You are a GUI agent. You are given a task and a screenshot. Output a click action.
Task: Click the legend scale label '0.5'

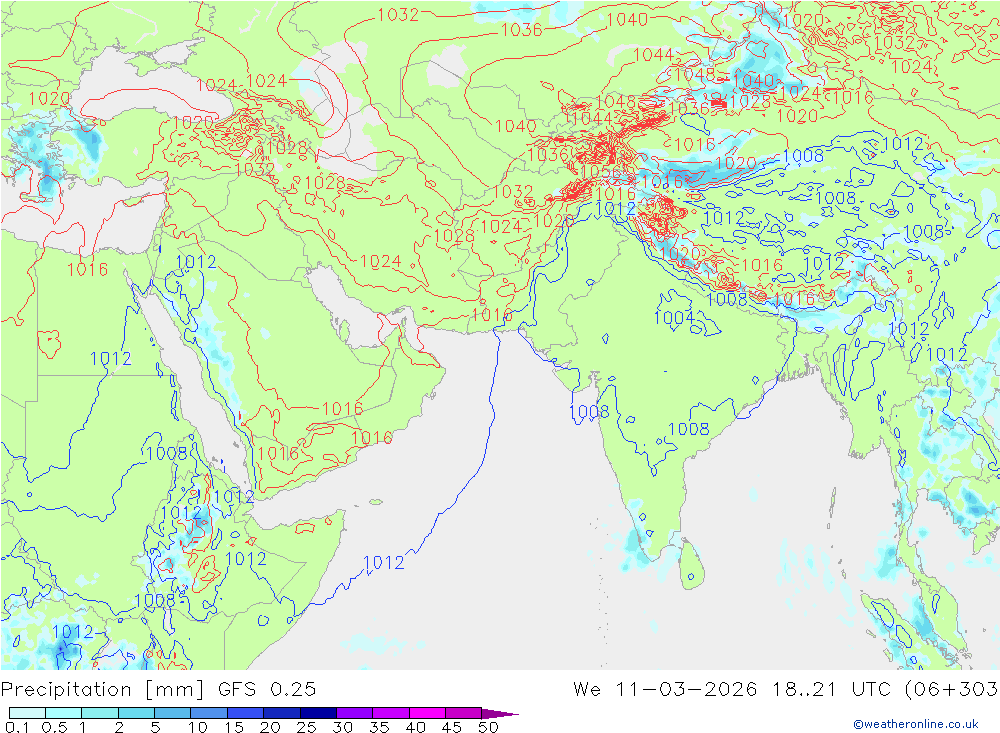[x=54, y=727]
